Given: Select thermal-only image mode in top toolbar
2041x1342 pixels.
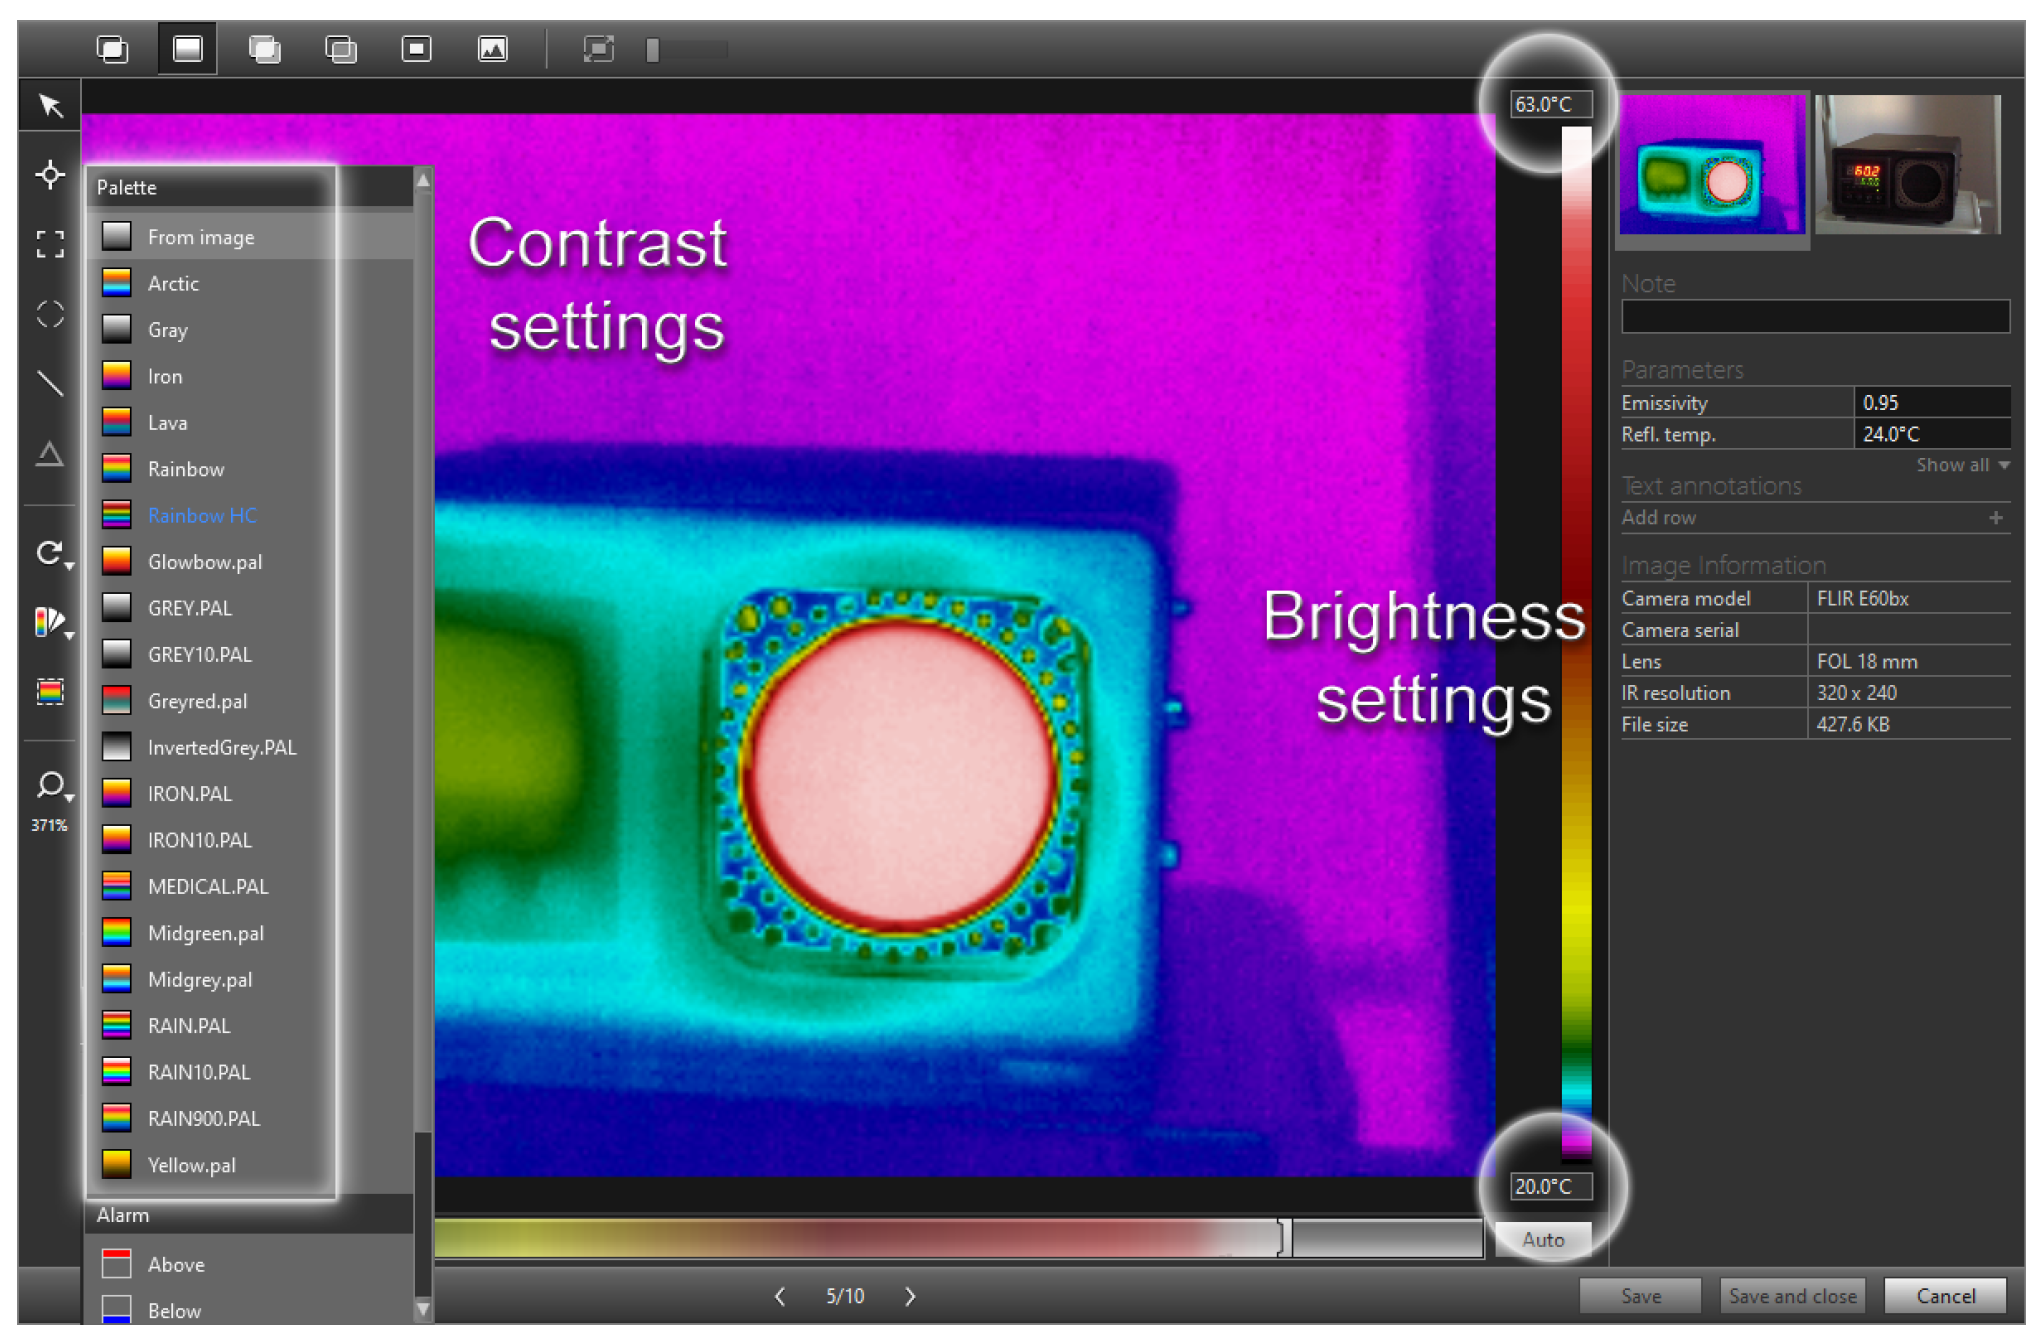Looking at the screenshot, I should point(188,49).
